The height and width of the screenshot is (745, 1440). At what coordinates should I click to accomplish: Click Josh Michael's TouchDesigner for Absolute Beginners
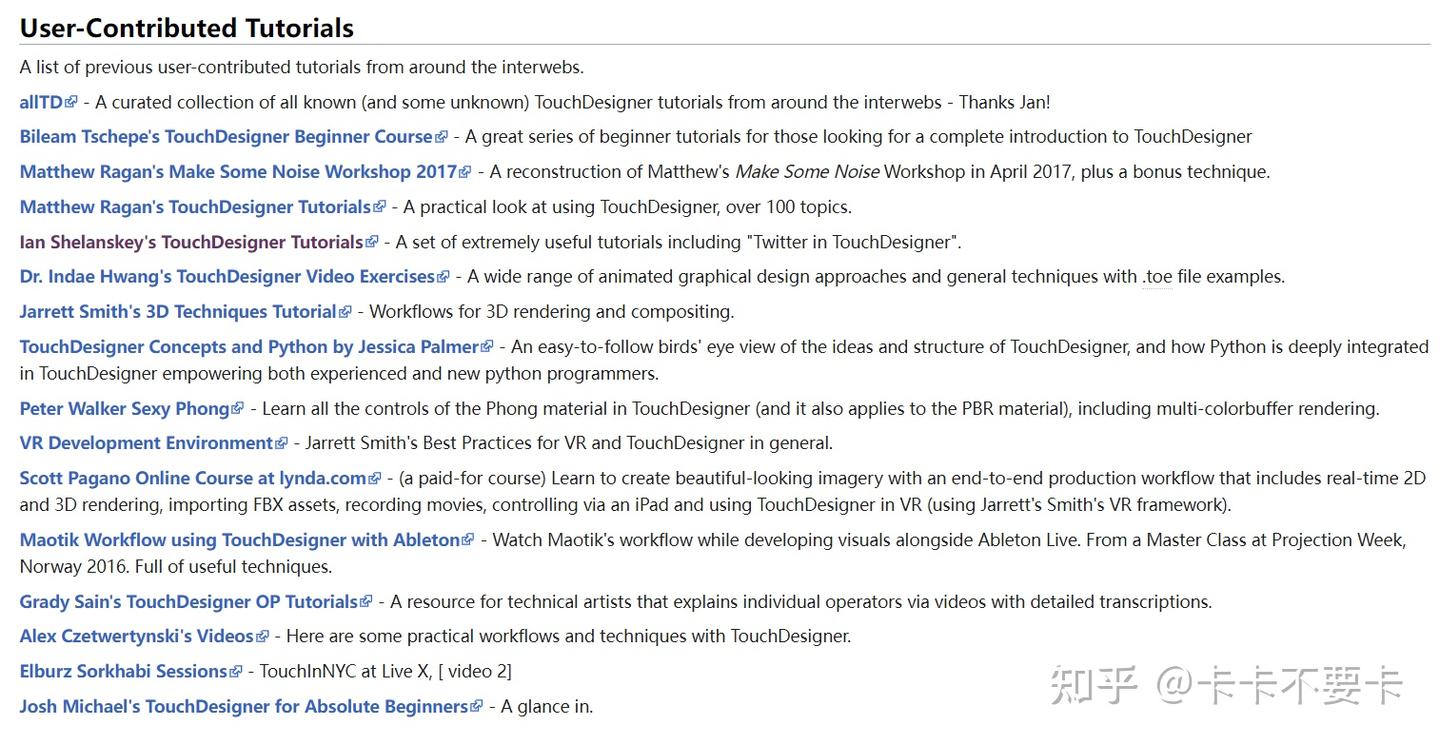tap(243, 706)
